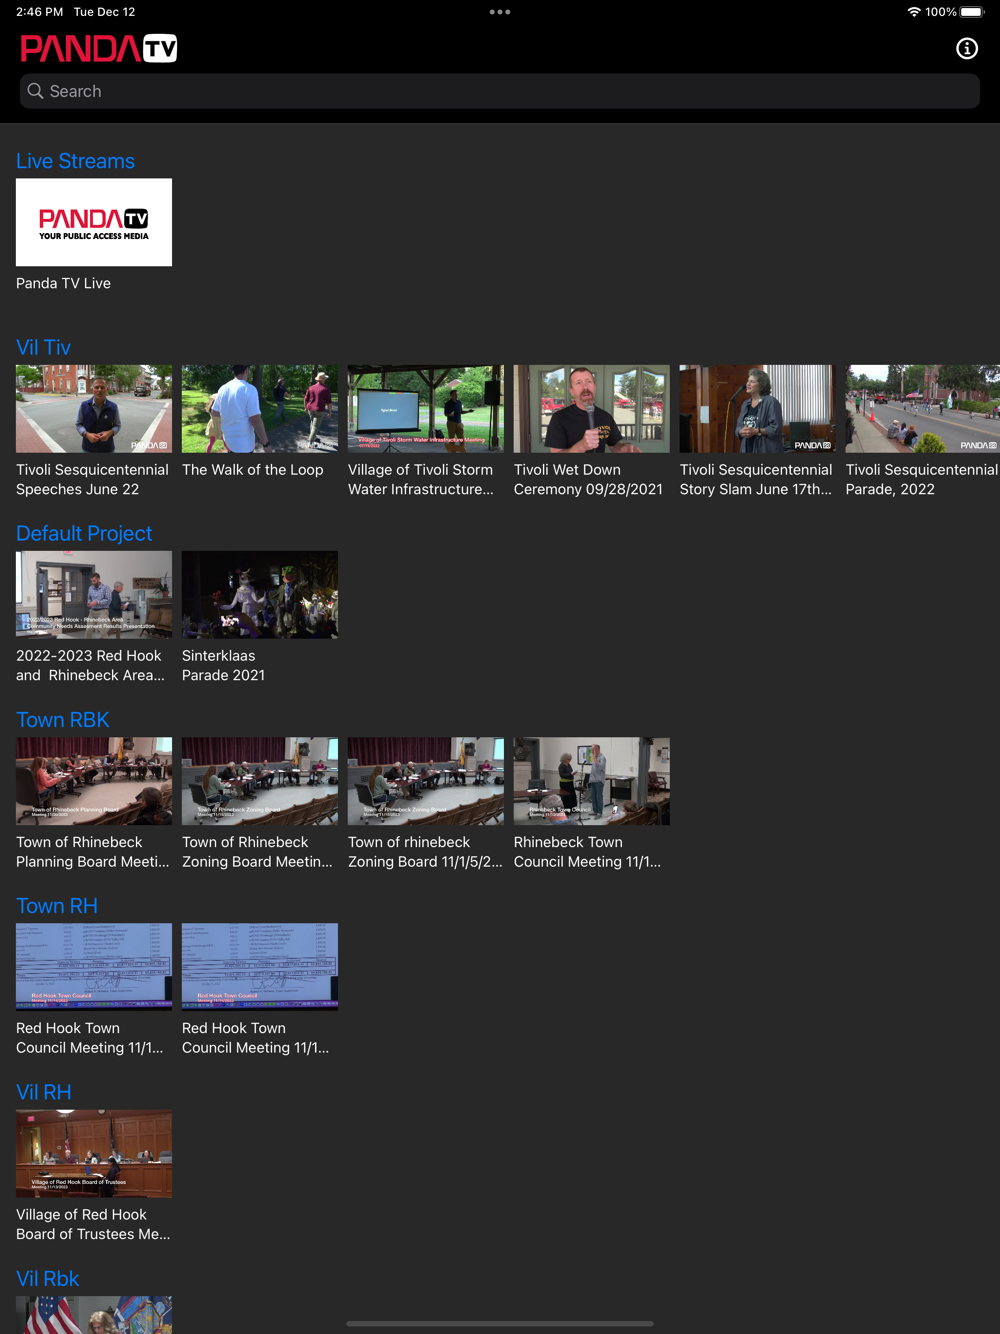Image resolution: width=1000 pixels, height=1334 pixels.
Task: Open Tivoli Wet Down Ceremony thumbnail
Action: click(592, 409)
